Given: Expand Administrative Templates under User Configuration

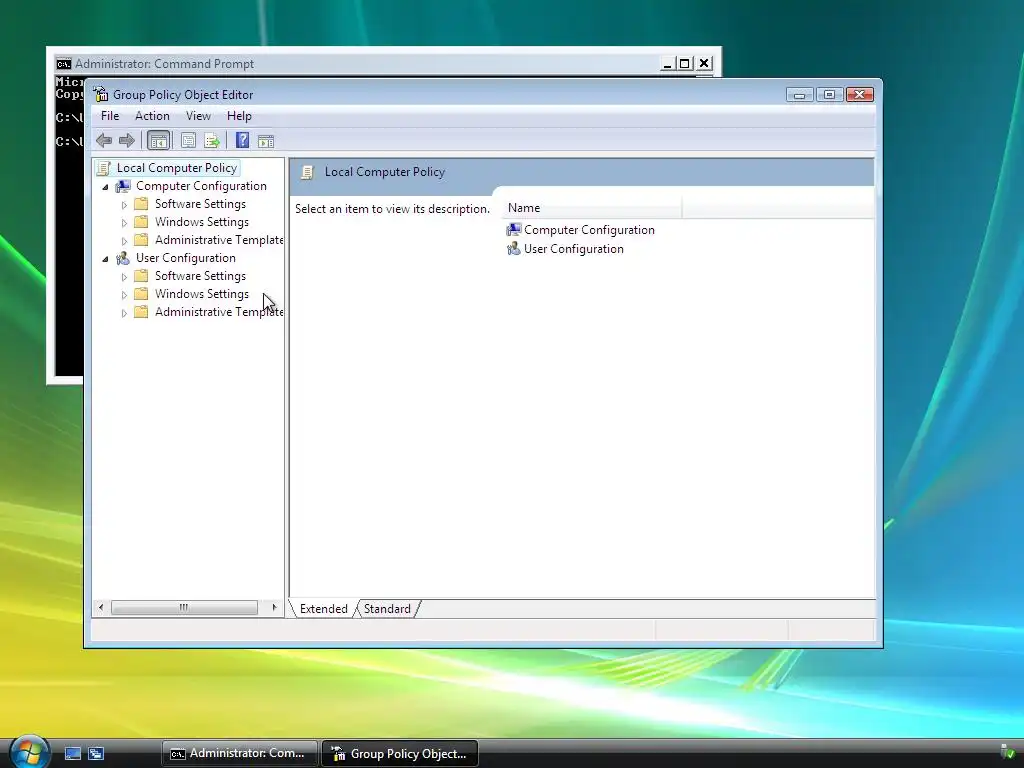Looking at the screenshot, I should [124, 313].
